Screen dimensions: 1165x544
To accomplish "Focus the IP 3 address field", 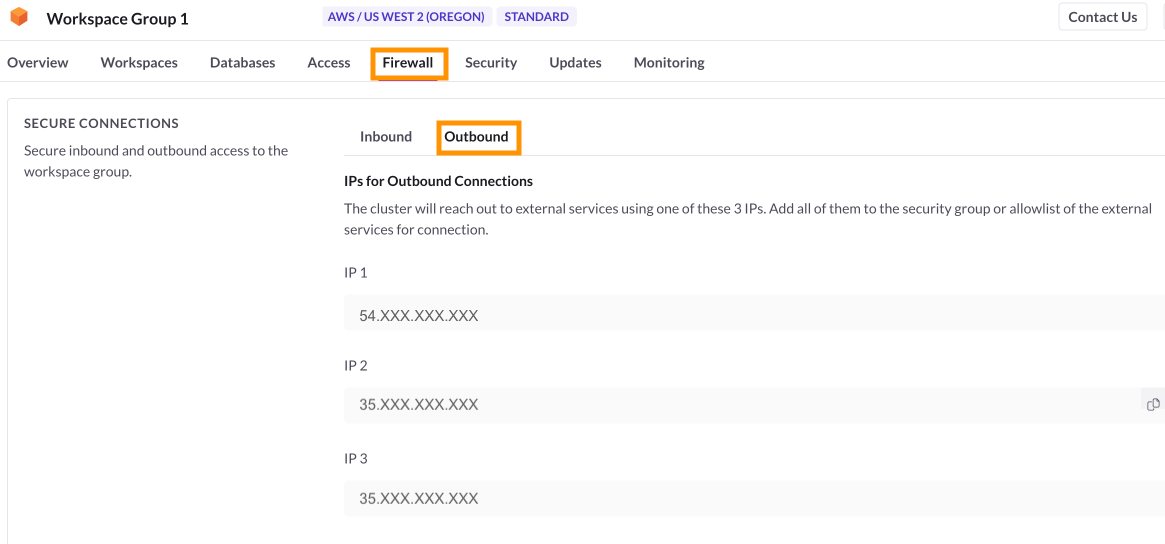I will coord(750,498).
